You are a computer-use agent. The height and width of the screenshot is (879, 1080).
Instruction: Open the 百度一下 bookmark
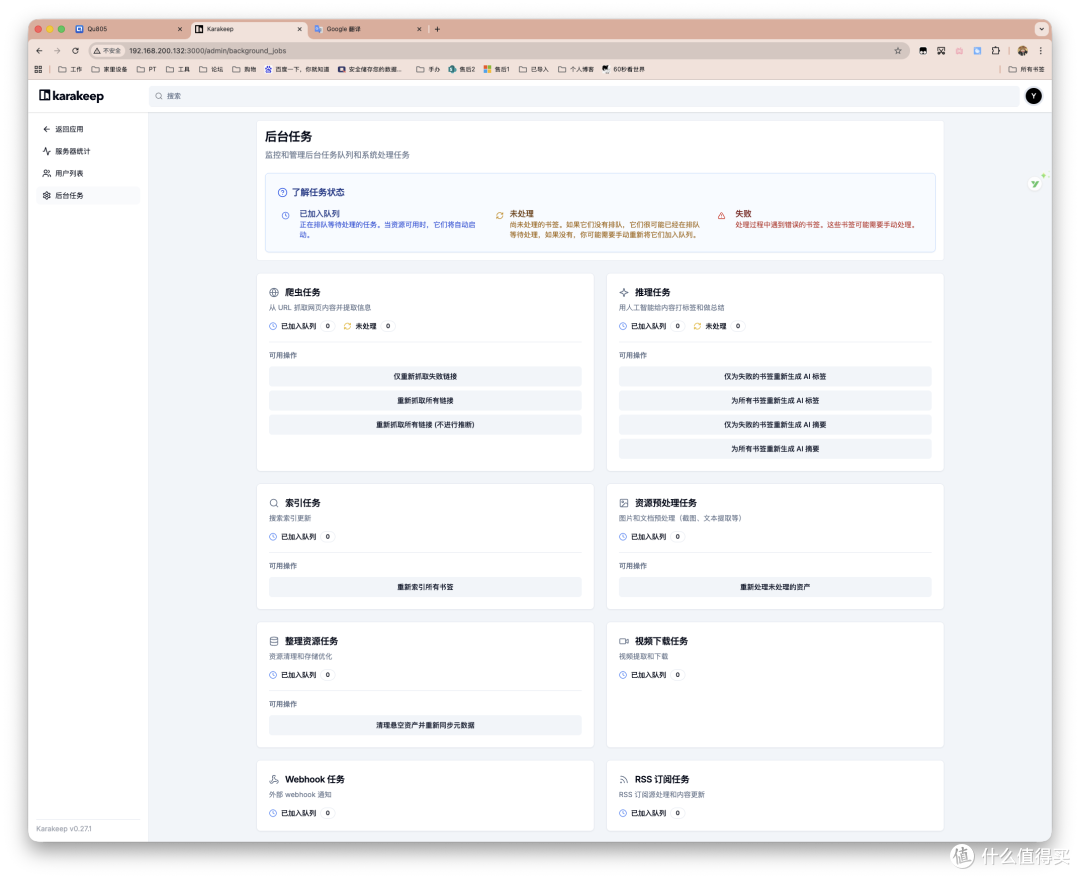click(x=297, y=69)
